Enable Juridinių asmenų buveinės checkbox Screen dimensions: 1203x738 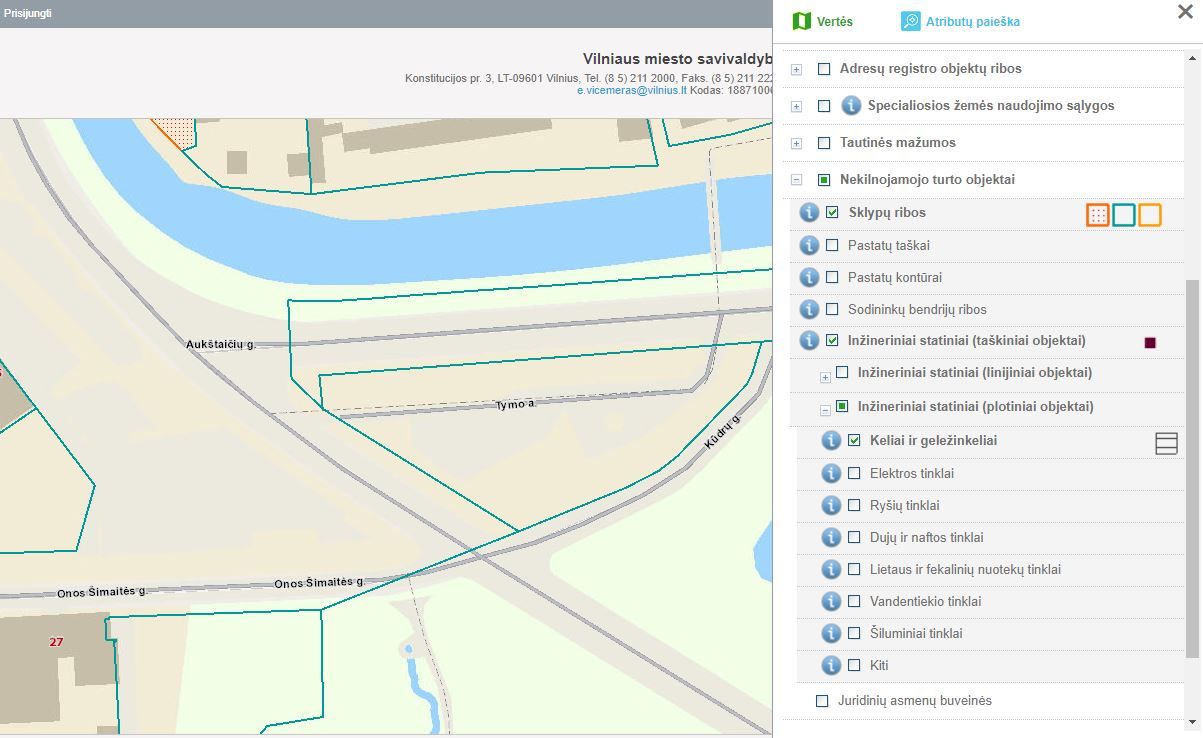pyautogui.click(x=823, y=701)
